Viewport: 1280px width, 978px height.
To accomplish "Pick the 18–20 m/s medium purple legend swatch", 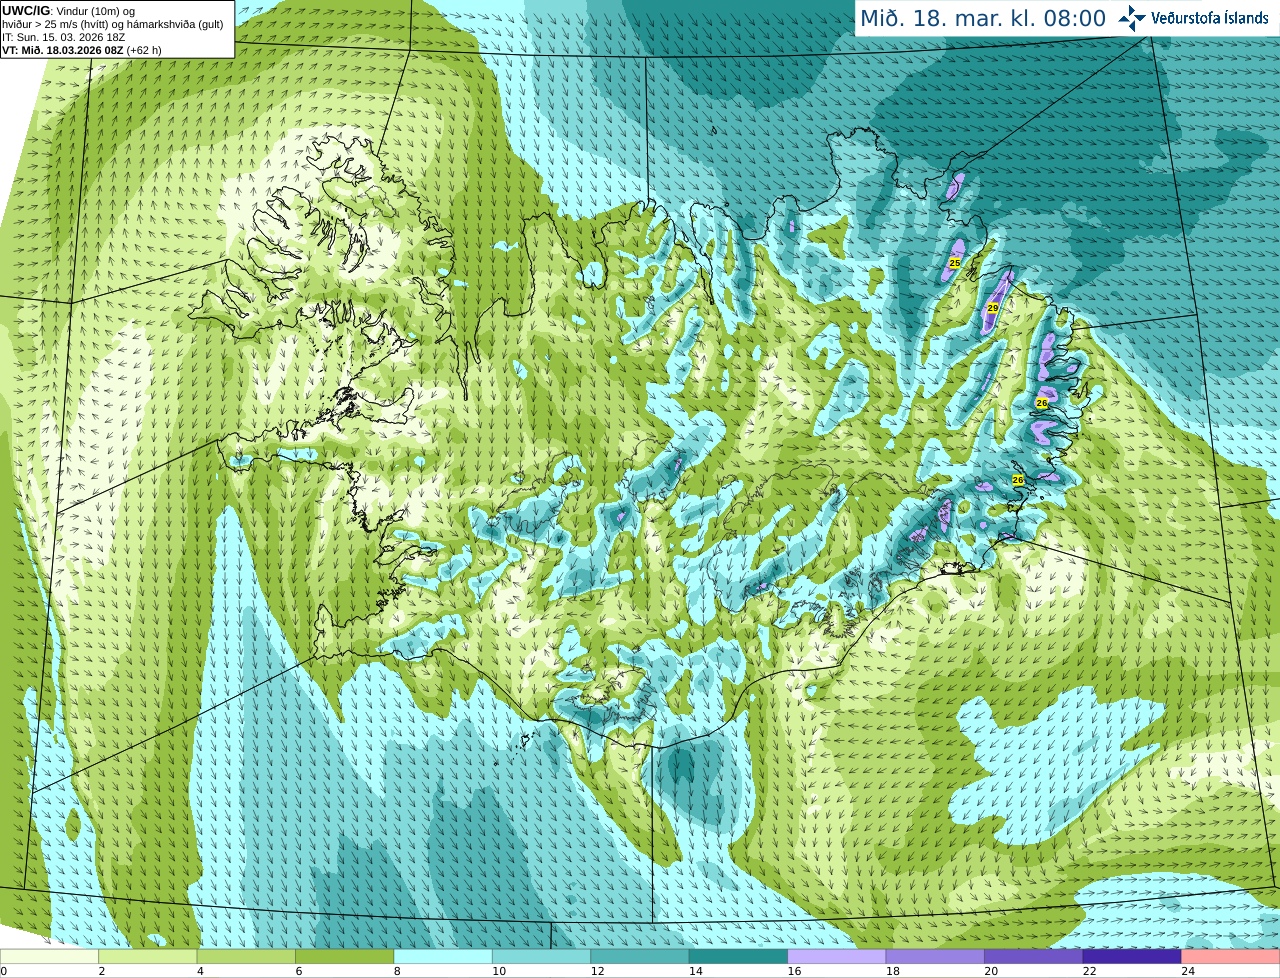I will 935,957.
